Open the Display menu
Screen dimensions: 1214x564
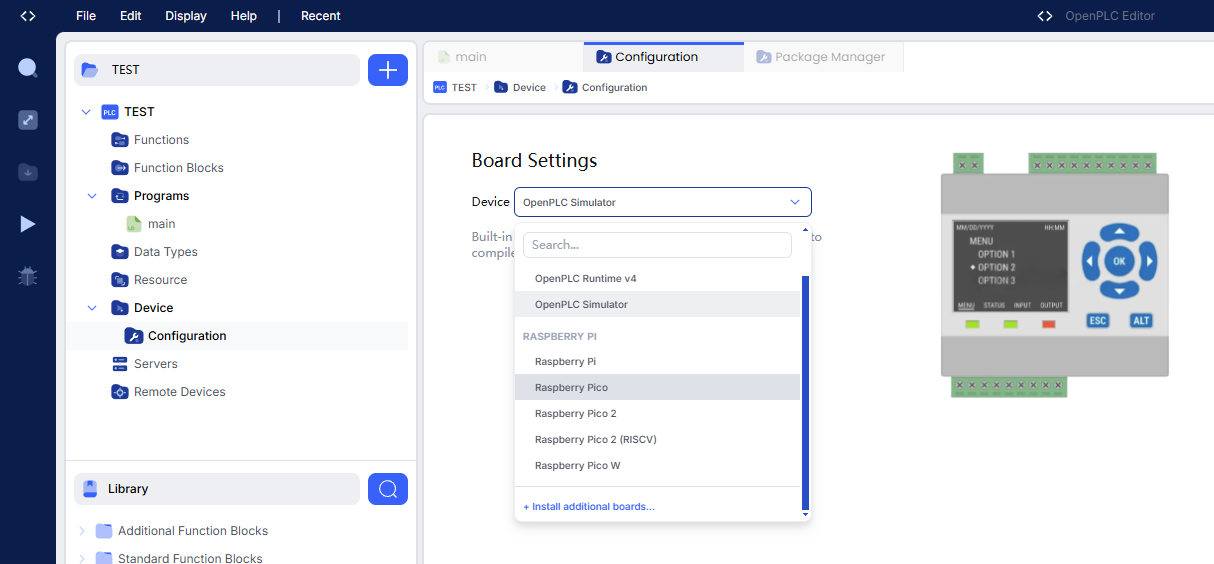coord(186,16)
